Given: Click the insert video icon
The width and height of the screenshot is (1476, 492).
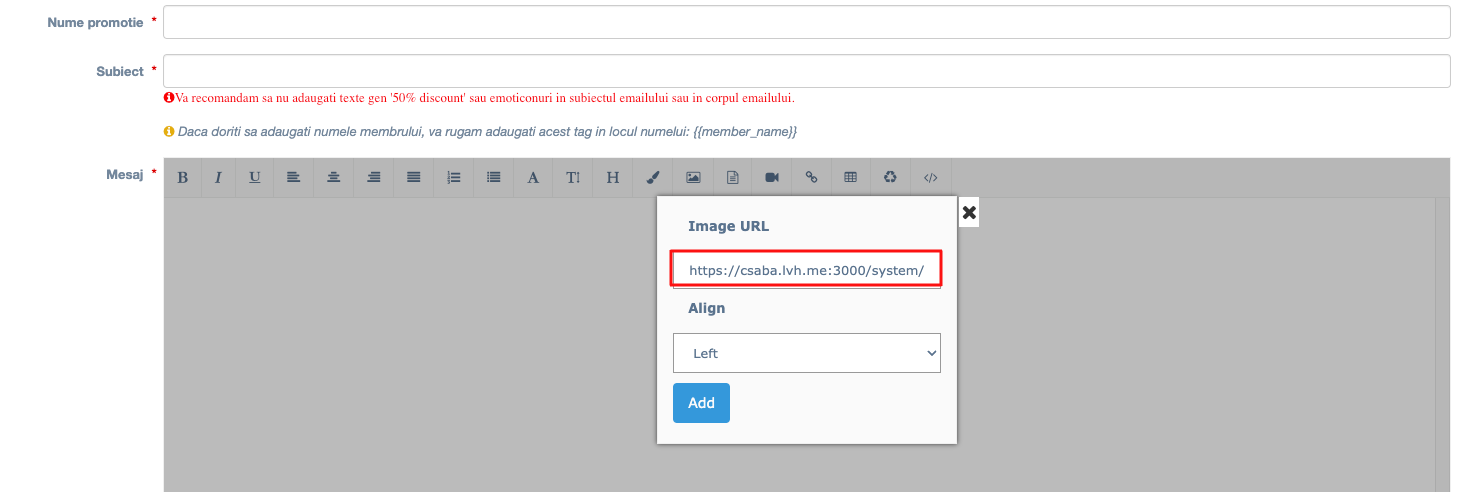Looking at the screenshot, I should tap(772, 177).
